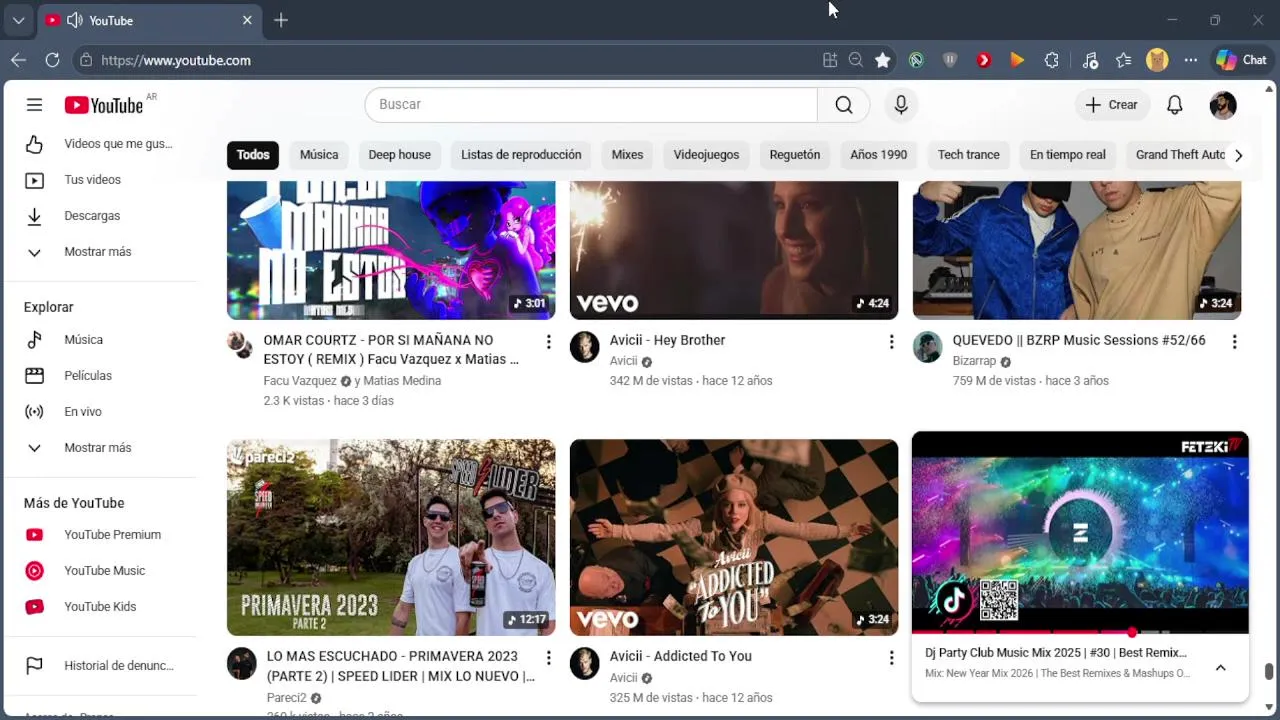The height and width of the screenshot is (720, 1280).
Task: Open Avicii - Addicted To You title
Action: coord(681,656)
